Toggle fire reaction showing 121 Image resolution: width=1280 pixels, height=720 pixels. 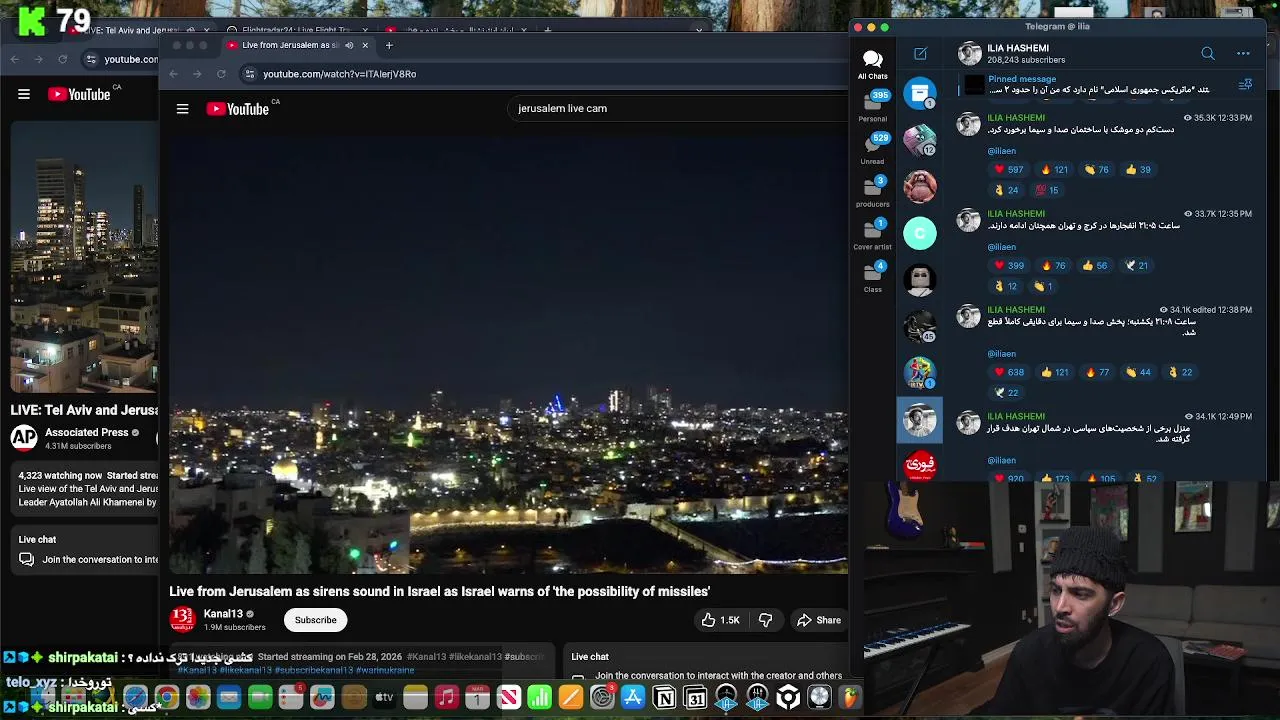[1055, 169]
